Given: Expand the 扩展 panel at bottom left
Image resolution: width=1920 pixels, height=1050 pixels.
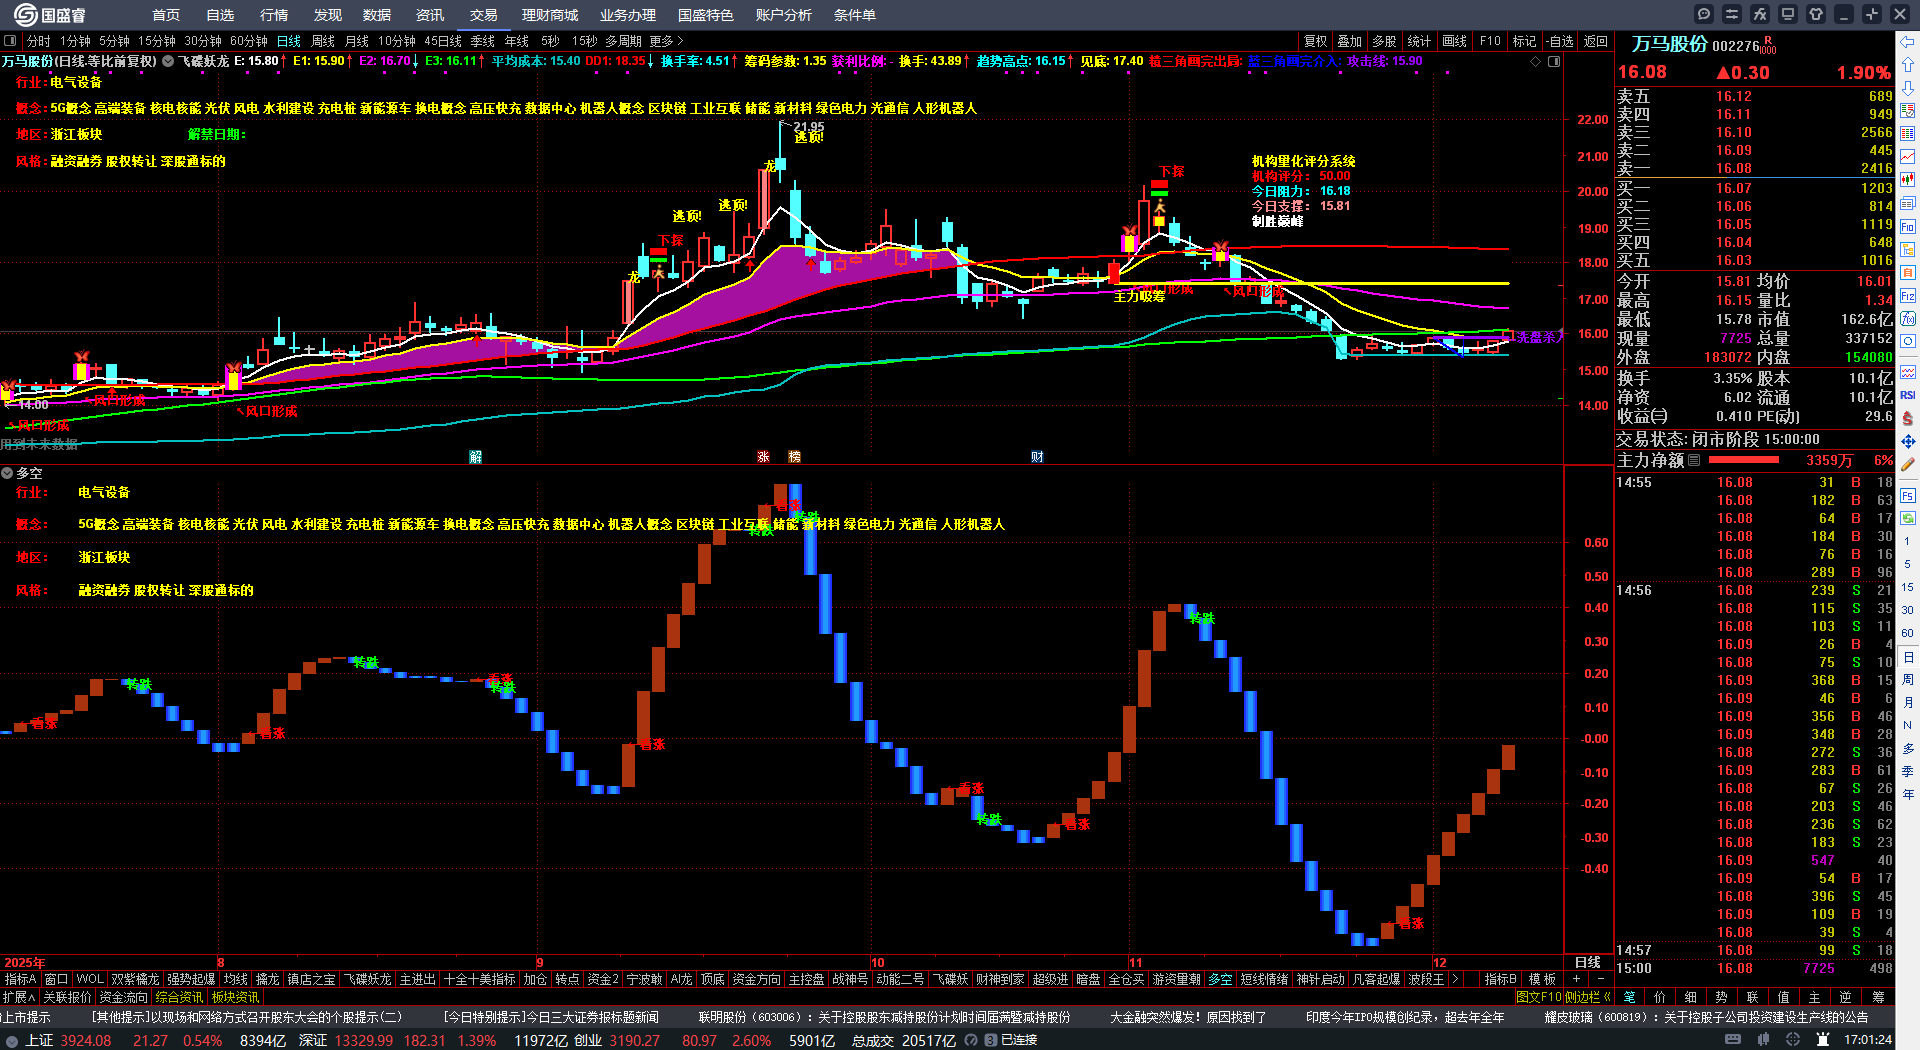Looking at the screenshot, I should click(x=18, y=997).
